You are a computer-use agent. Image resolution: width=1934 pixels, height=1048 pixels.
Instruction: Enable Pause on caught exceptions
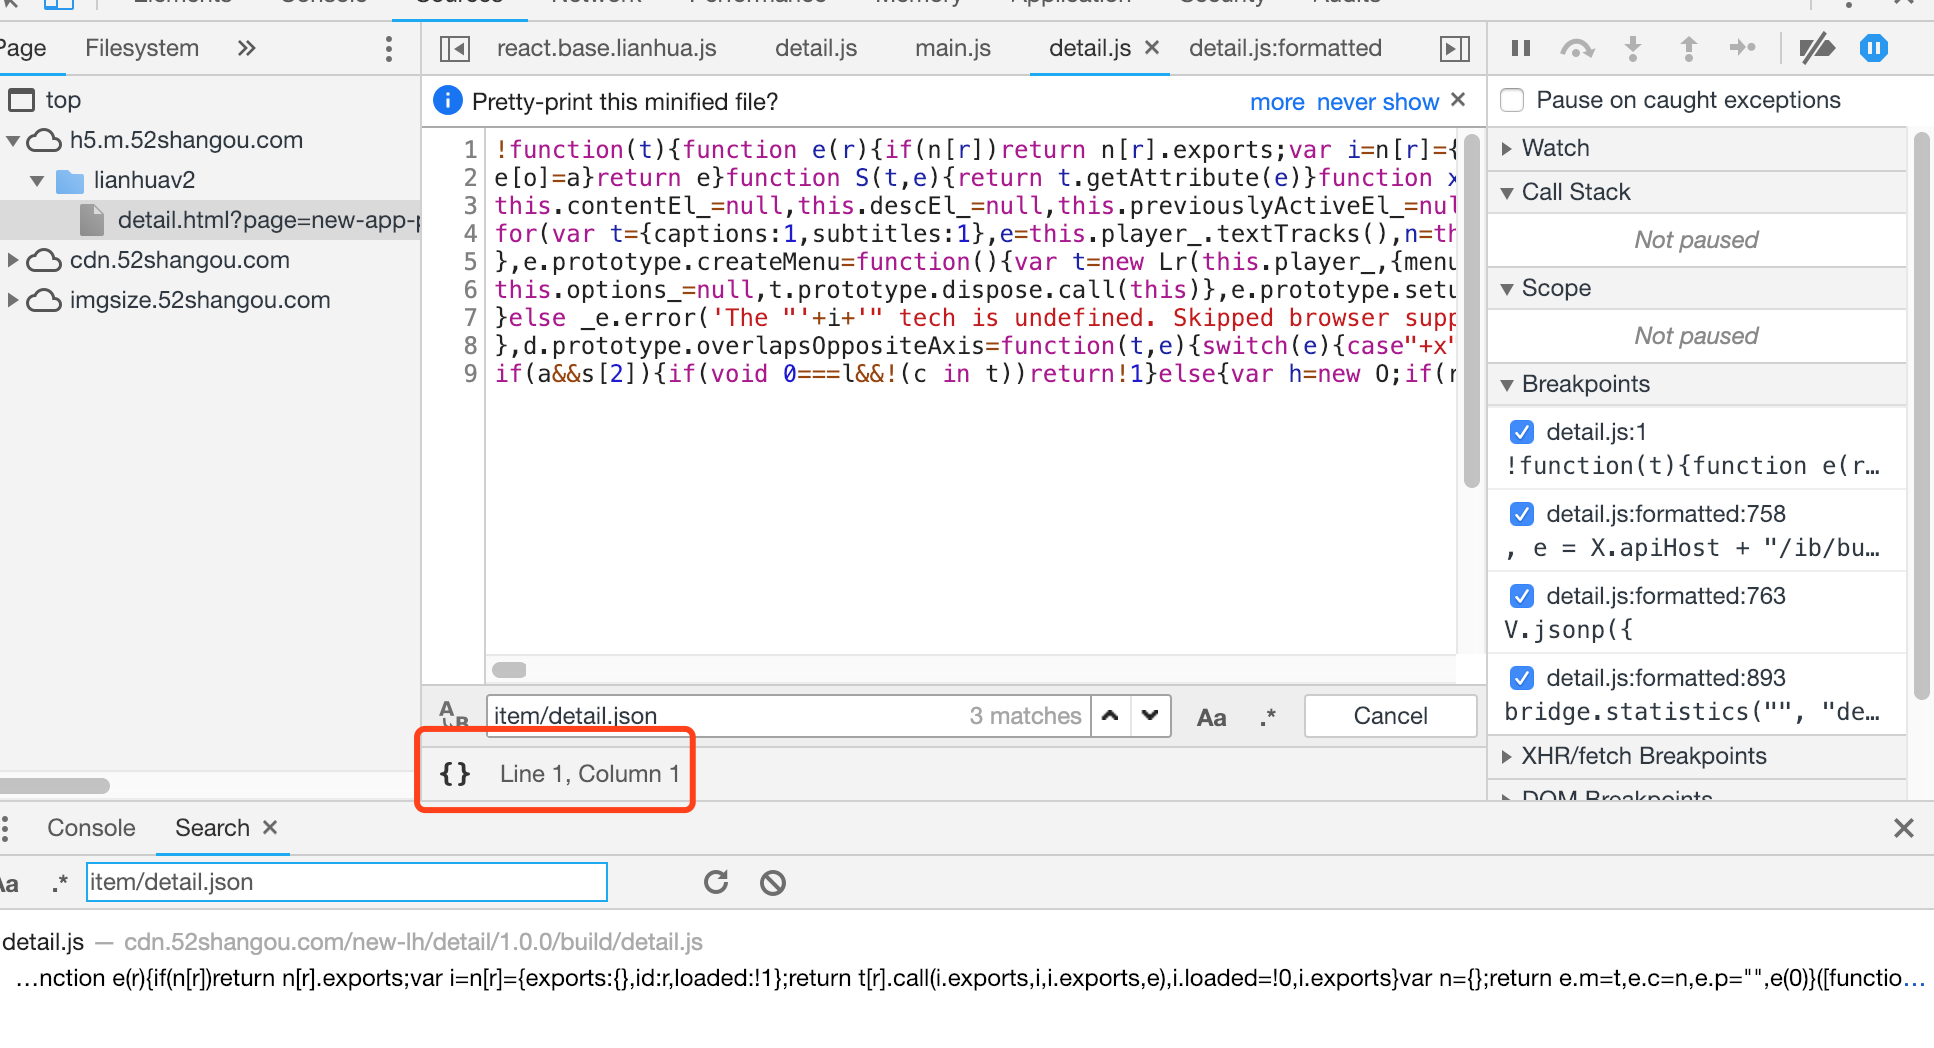[1513, 100]
